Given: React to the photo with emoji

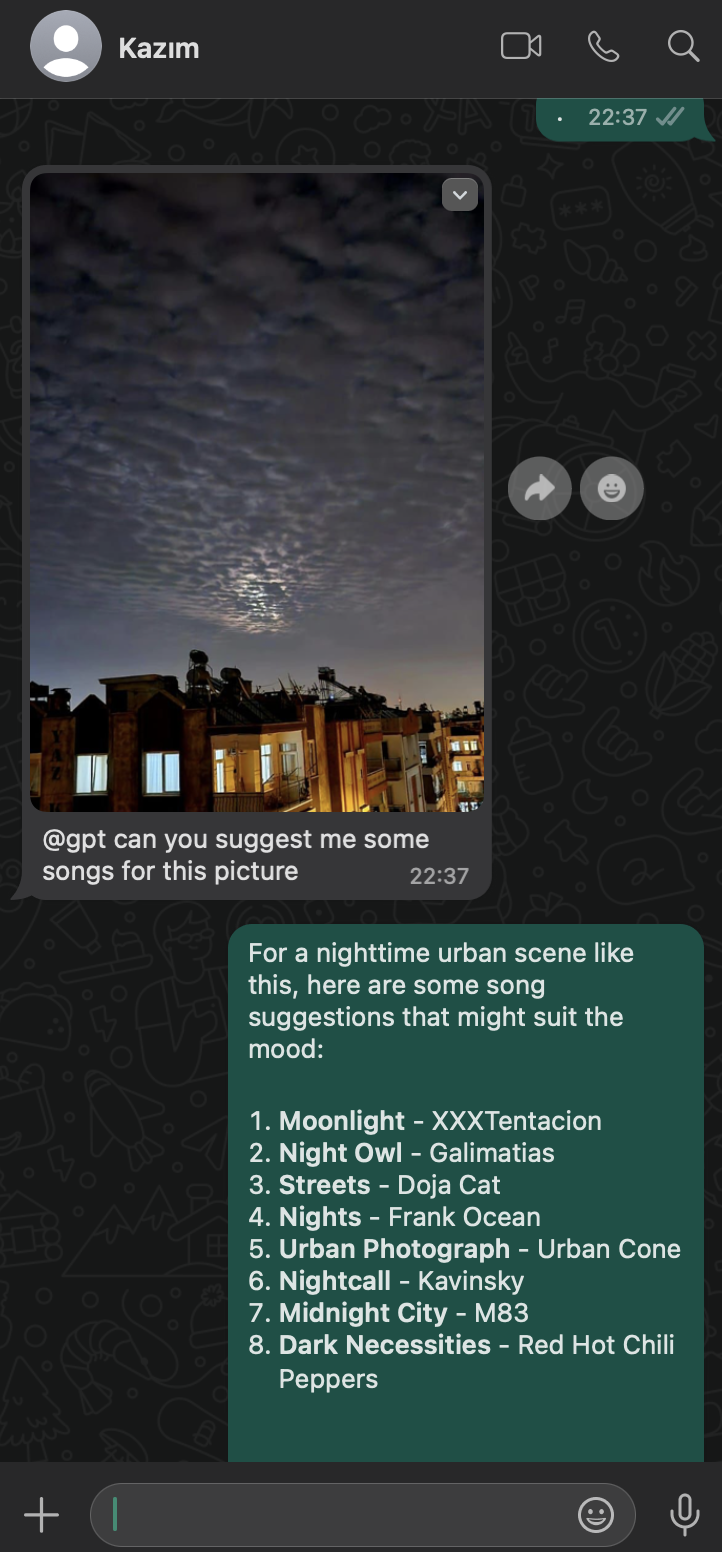Looking at the screenshot, I should [612, 488].
